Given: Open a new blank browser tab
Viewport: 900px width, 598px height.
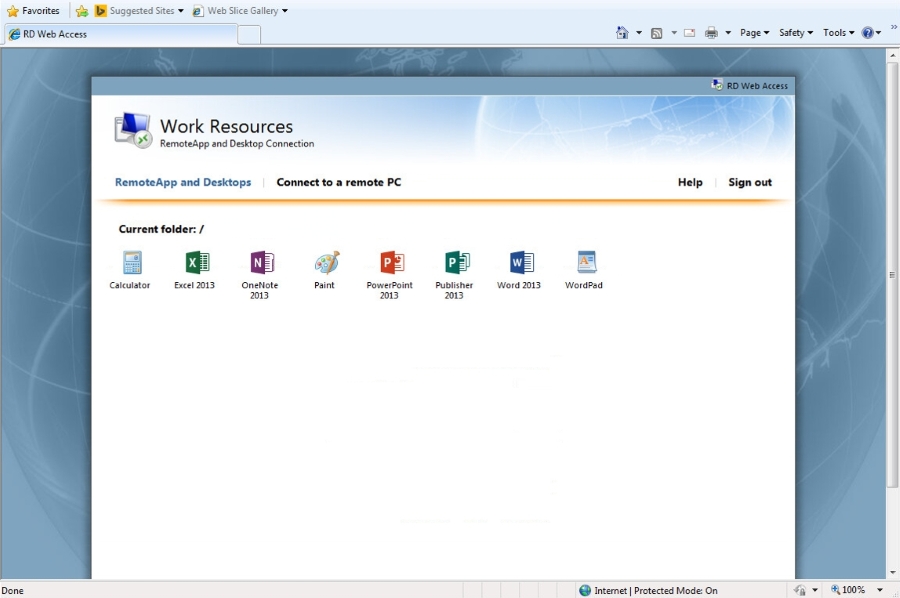Looking at the screenshot, I should tap(249, 34).
